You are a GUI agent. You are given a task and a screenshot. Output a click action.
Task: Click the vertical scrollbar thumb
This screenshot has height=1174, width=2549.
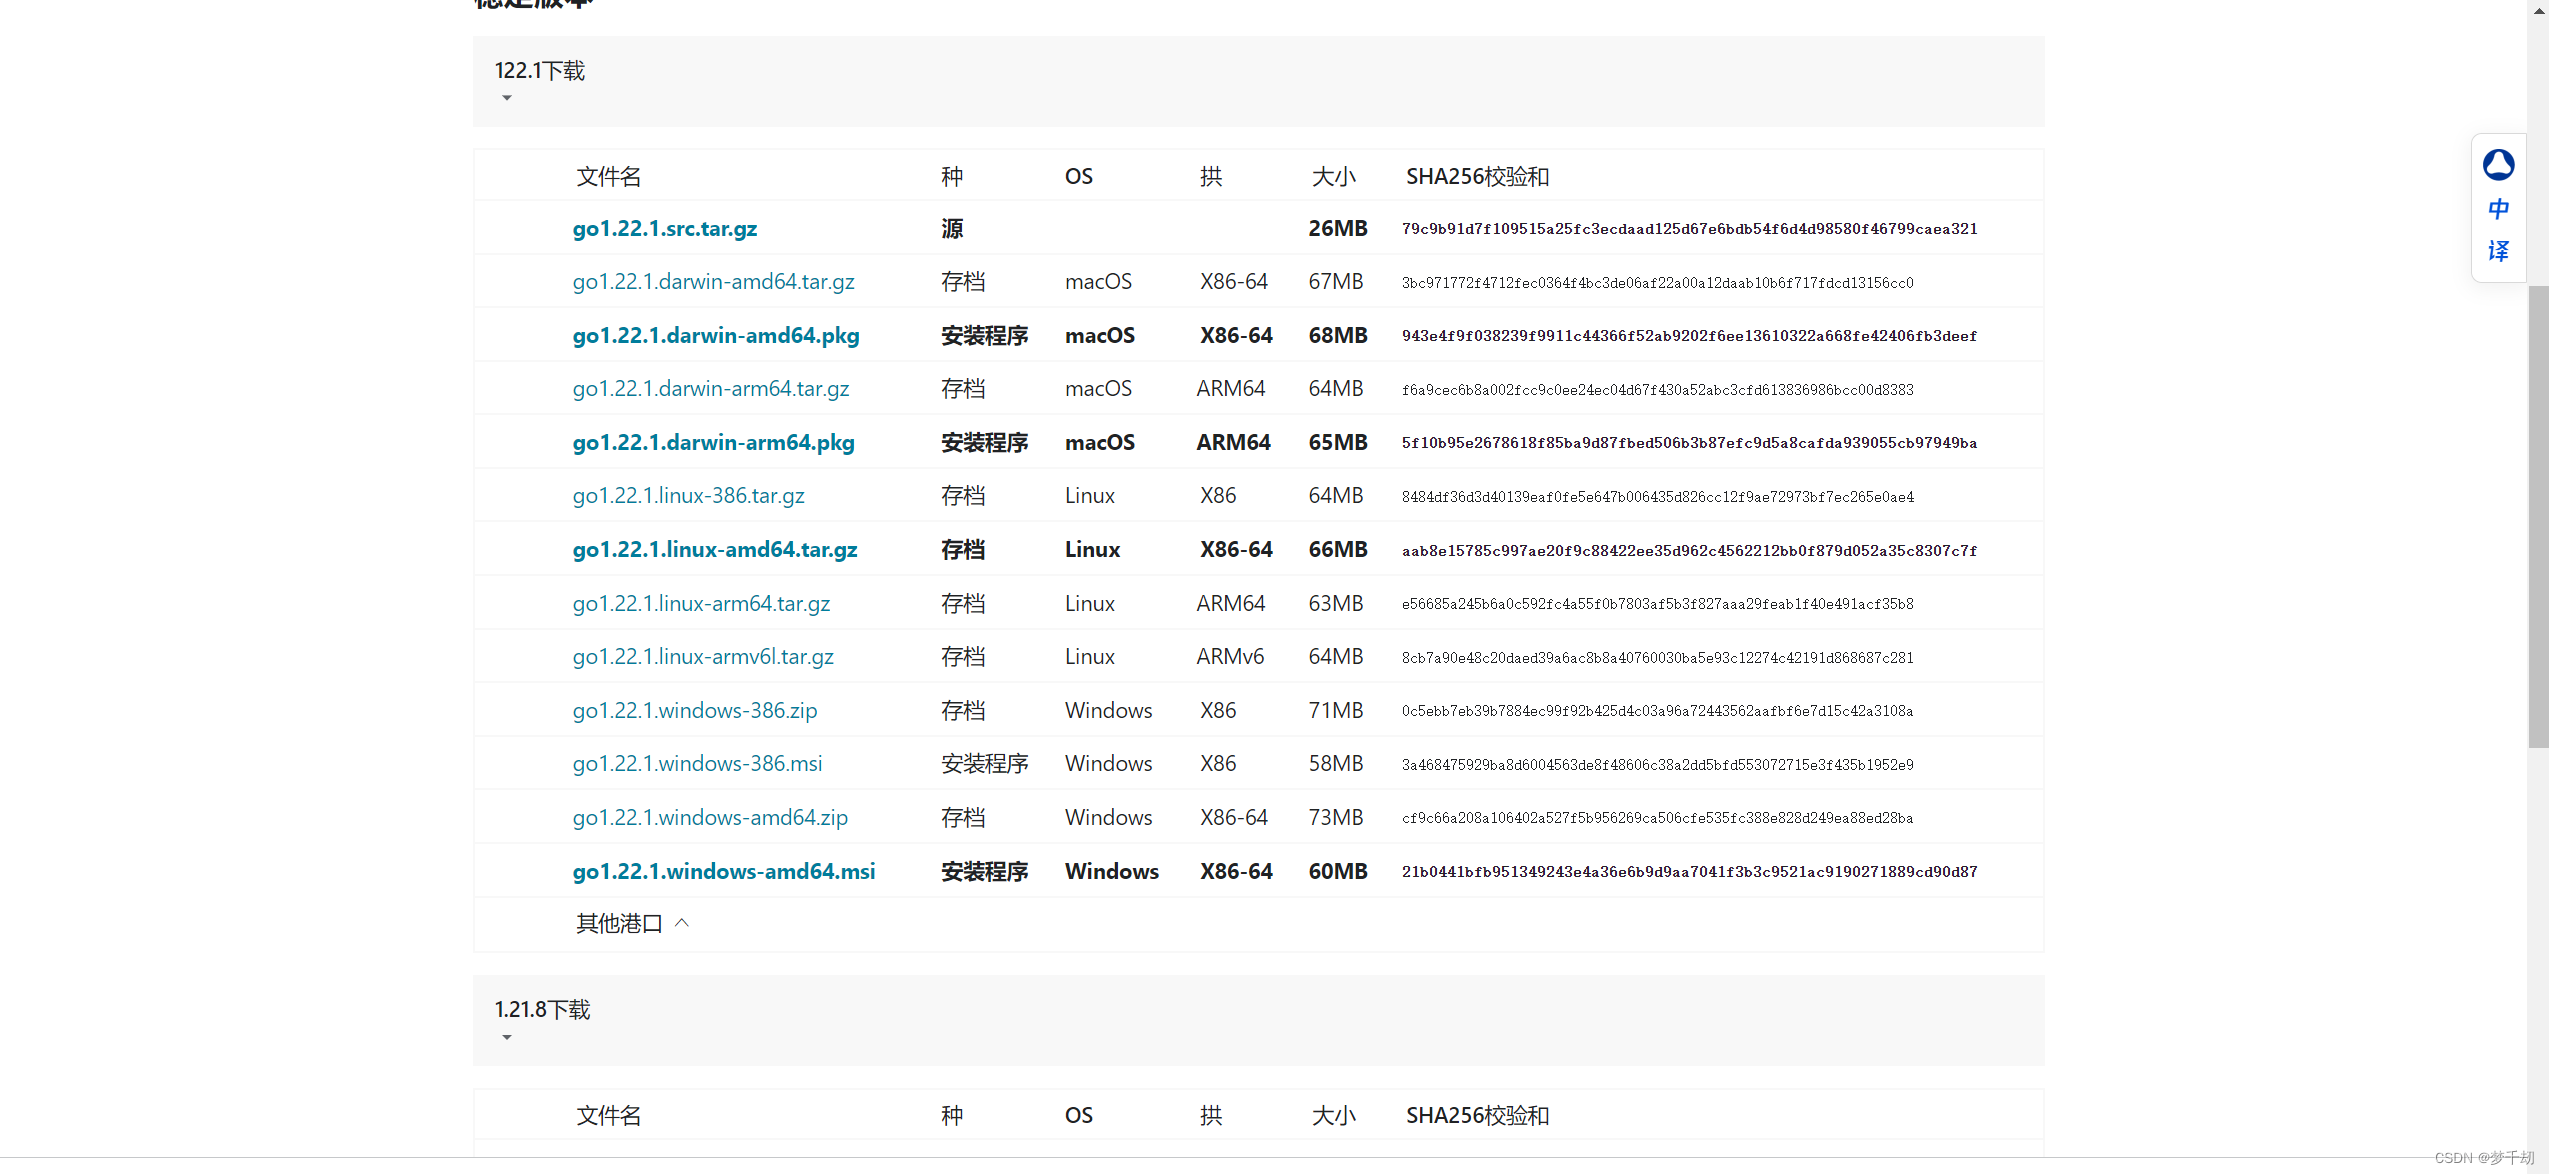[2537, 515]
